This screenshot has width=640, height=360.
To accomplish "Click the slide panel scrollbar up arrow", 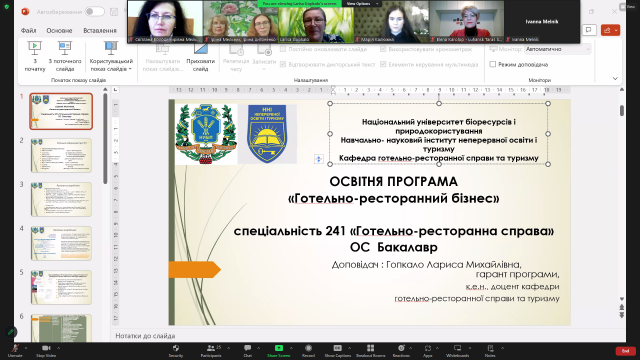I will point(105,89).
